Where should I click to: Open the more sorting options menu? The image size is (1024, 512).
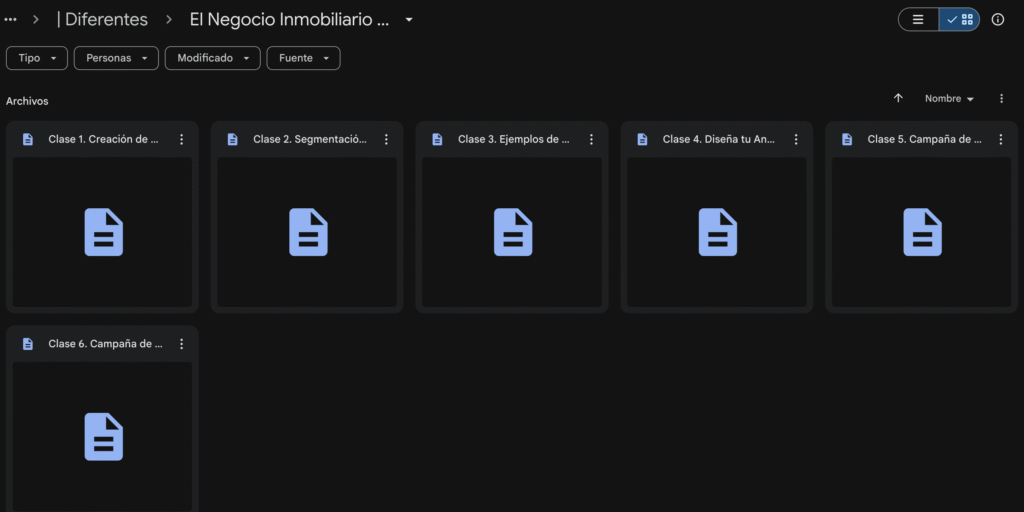tap(1001, 98)
